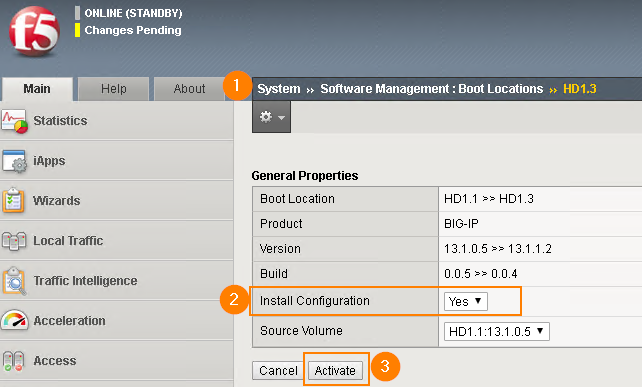The width and height of the screenshot is (642, 387).
Task: Click the BIG-IP value
Action: [x=461, y=224]
